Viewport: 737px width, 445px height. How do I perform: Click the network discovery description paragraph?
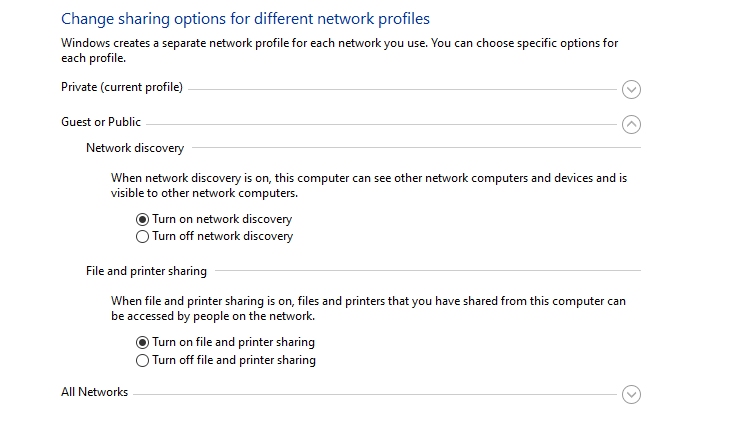(368, 185)
